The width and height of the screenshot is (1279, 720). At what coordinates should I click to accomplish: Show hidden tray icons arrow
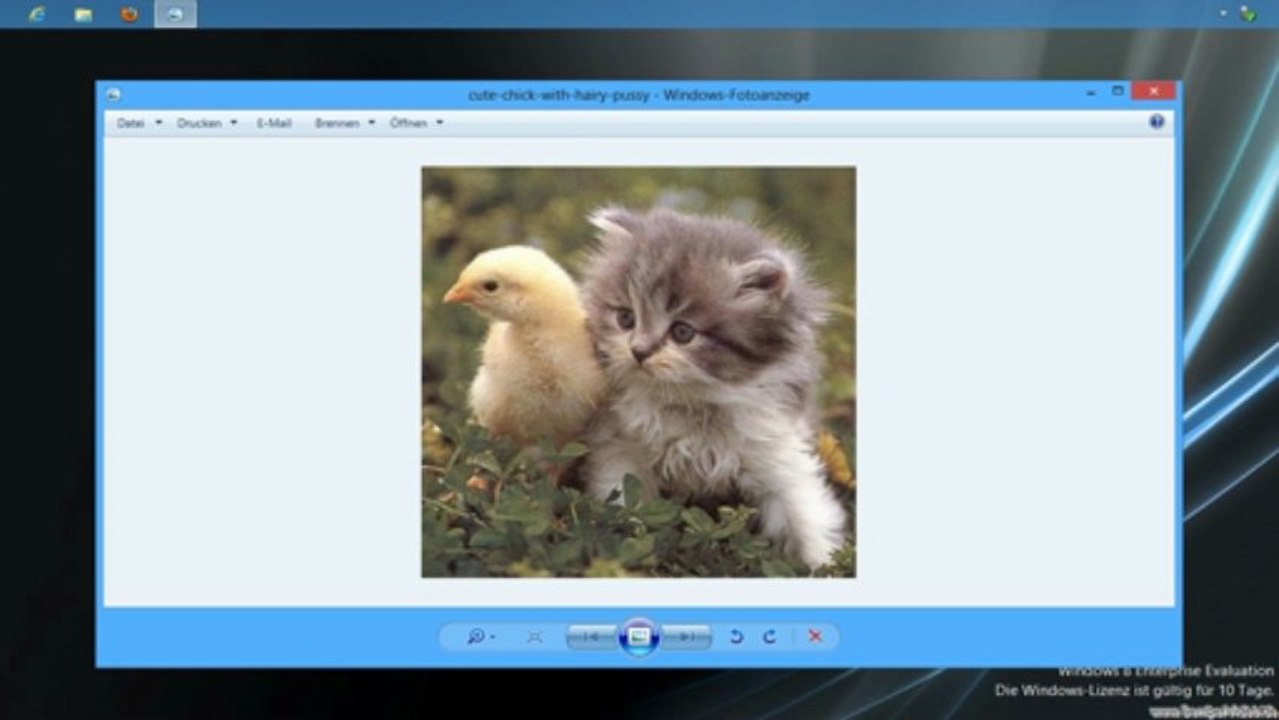point(1223,13)
